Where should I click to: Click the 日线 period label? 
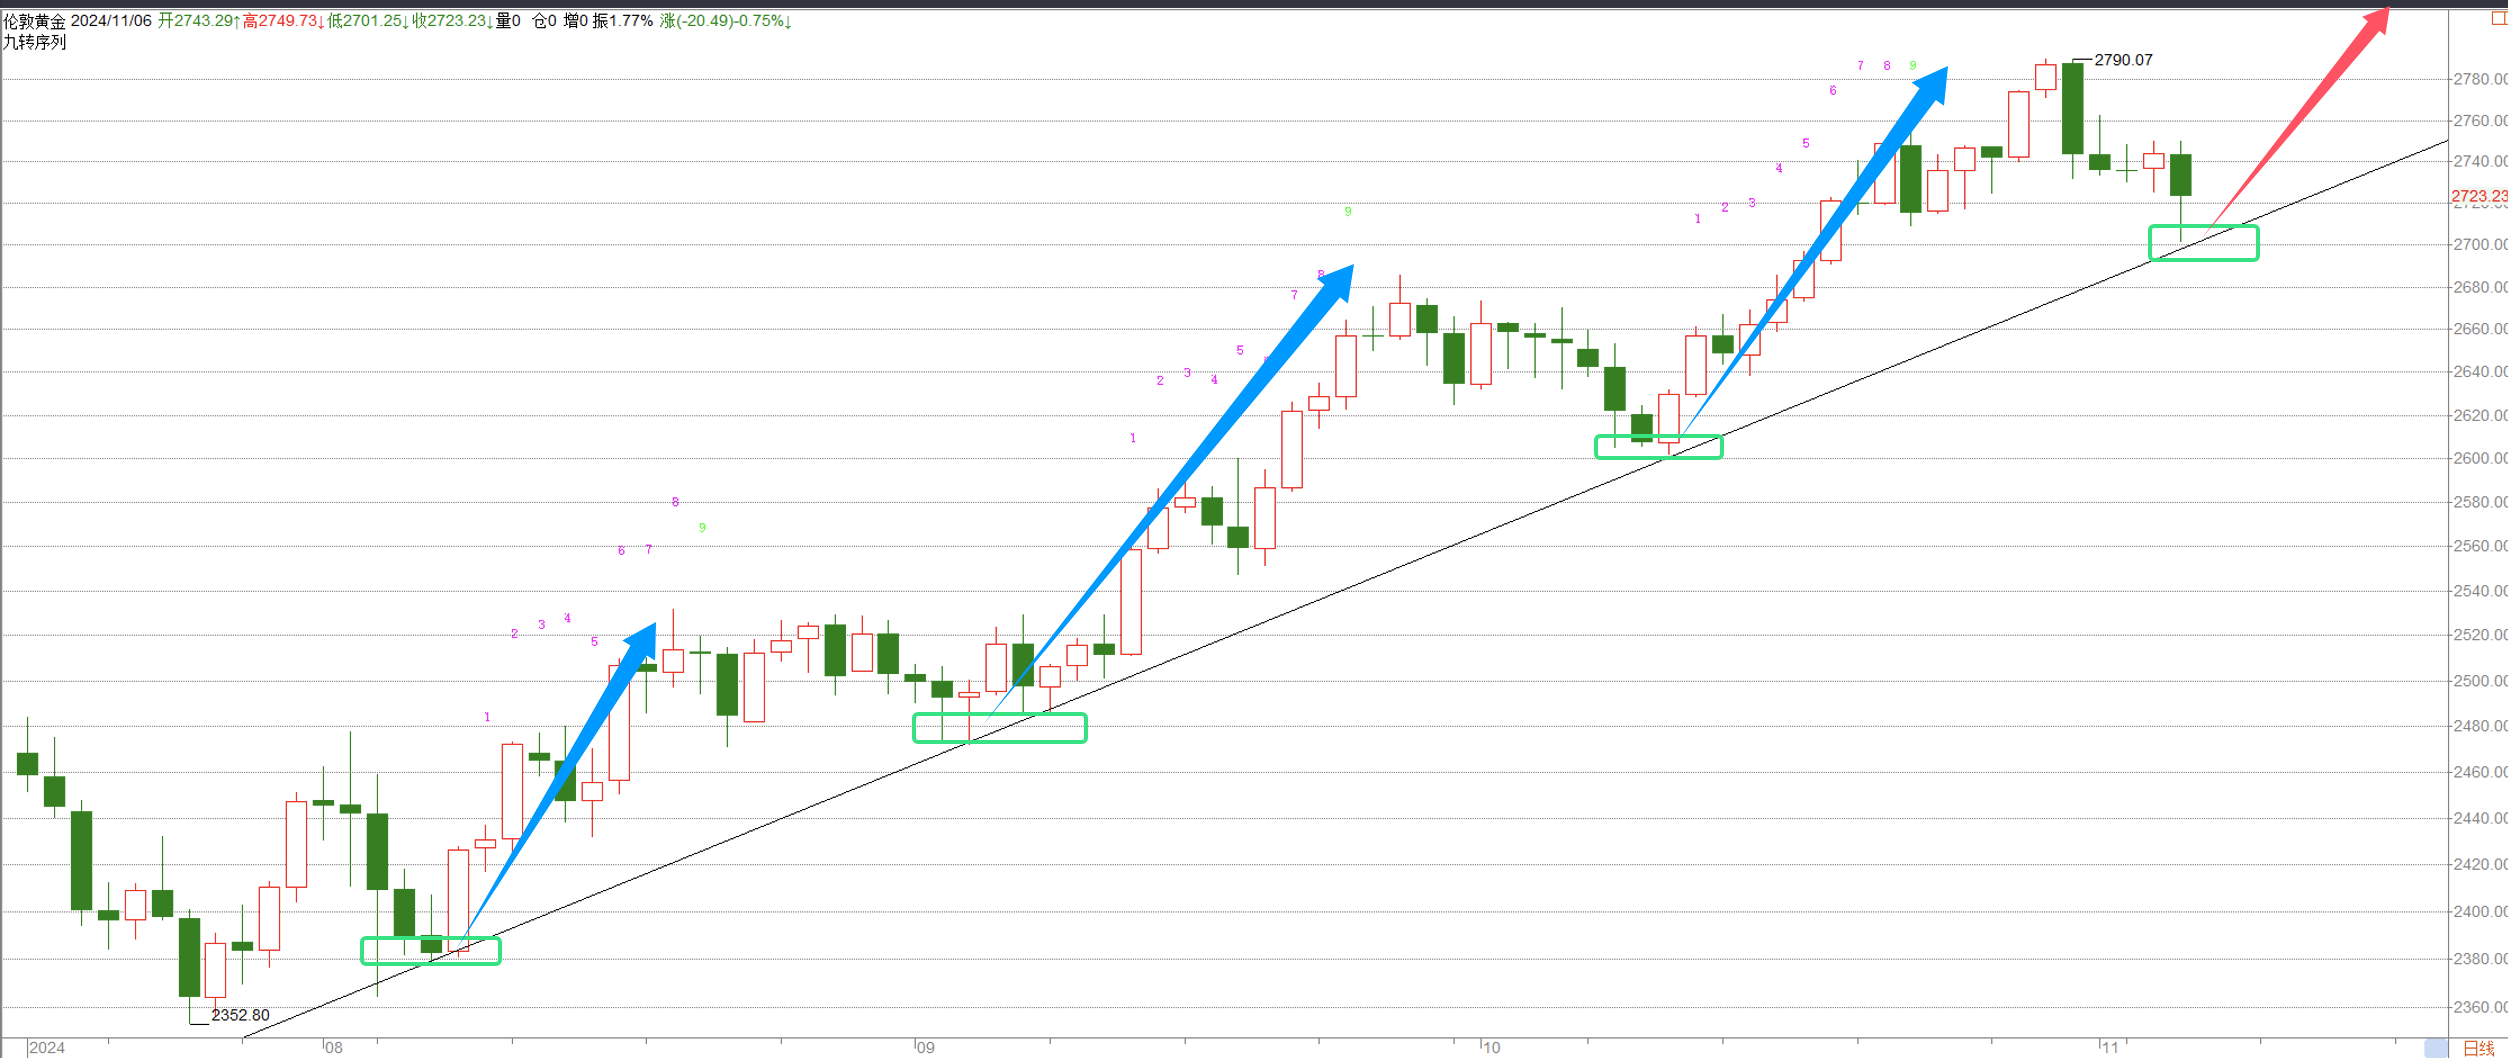point(2478,1048)
